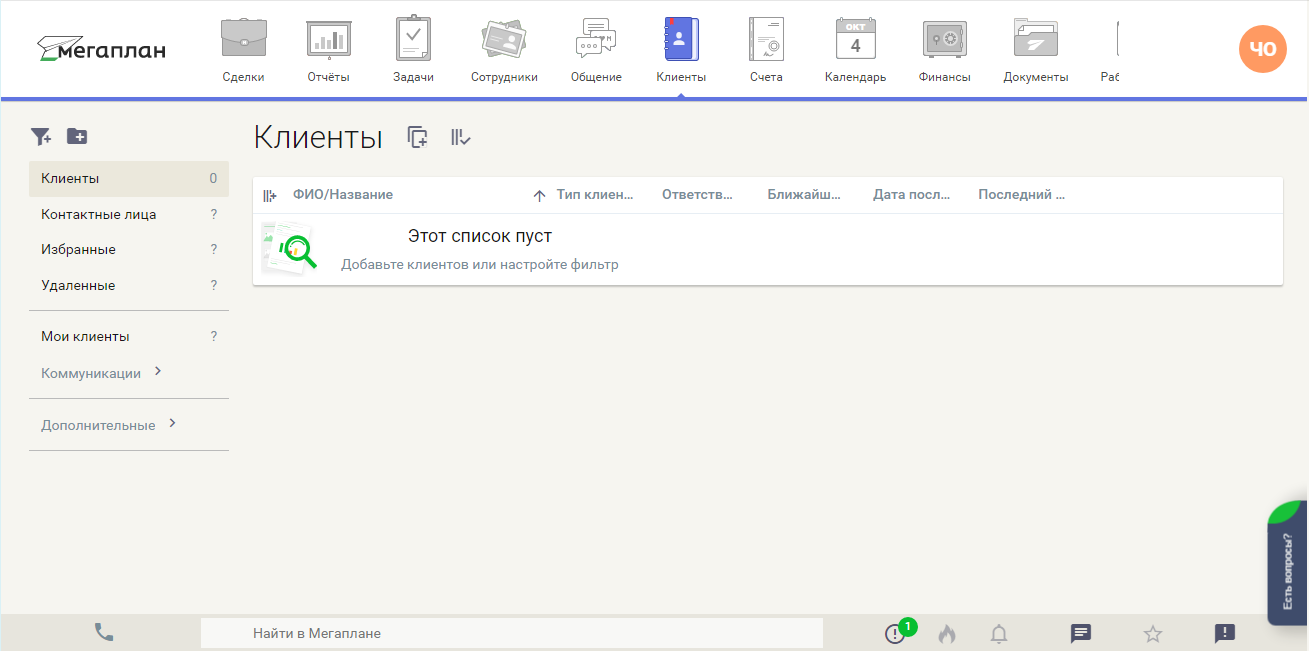Expand the Коммуникации section
This screenshot has height=651, width=1309.
pos(158,372)
